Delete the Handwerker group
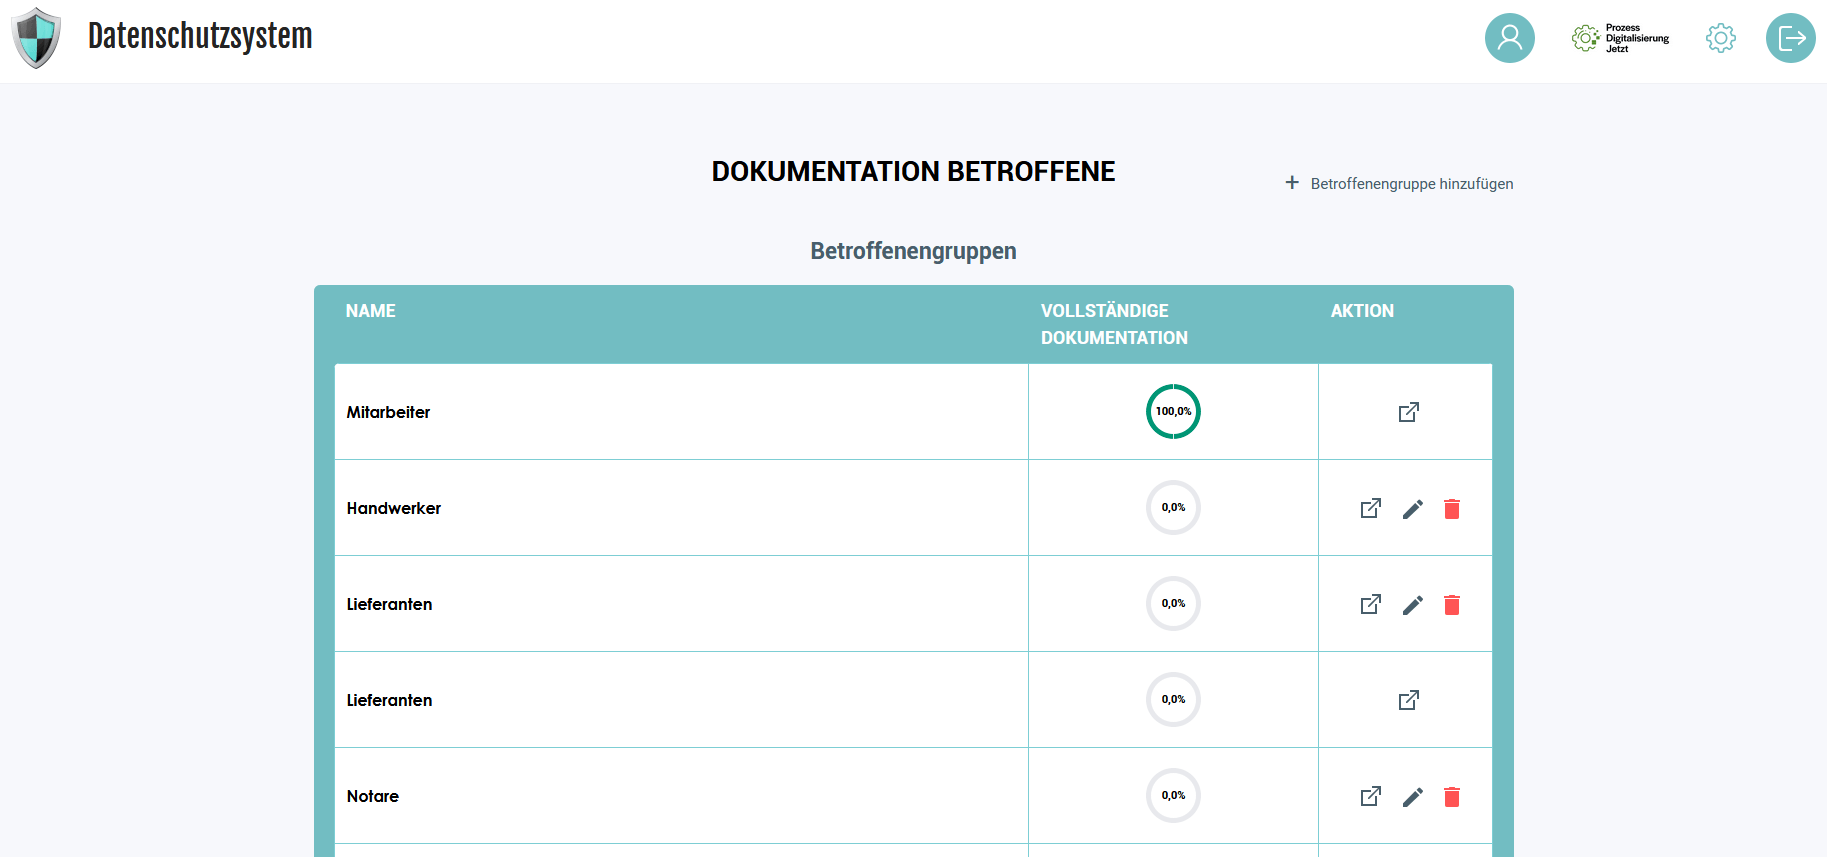Image resolution: width=1827 pixels, height=857 pixels. pyautogui.click(x=1452, y=509)
